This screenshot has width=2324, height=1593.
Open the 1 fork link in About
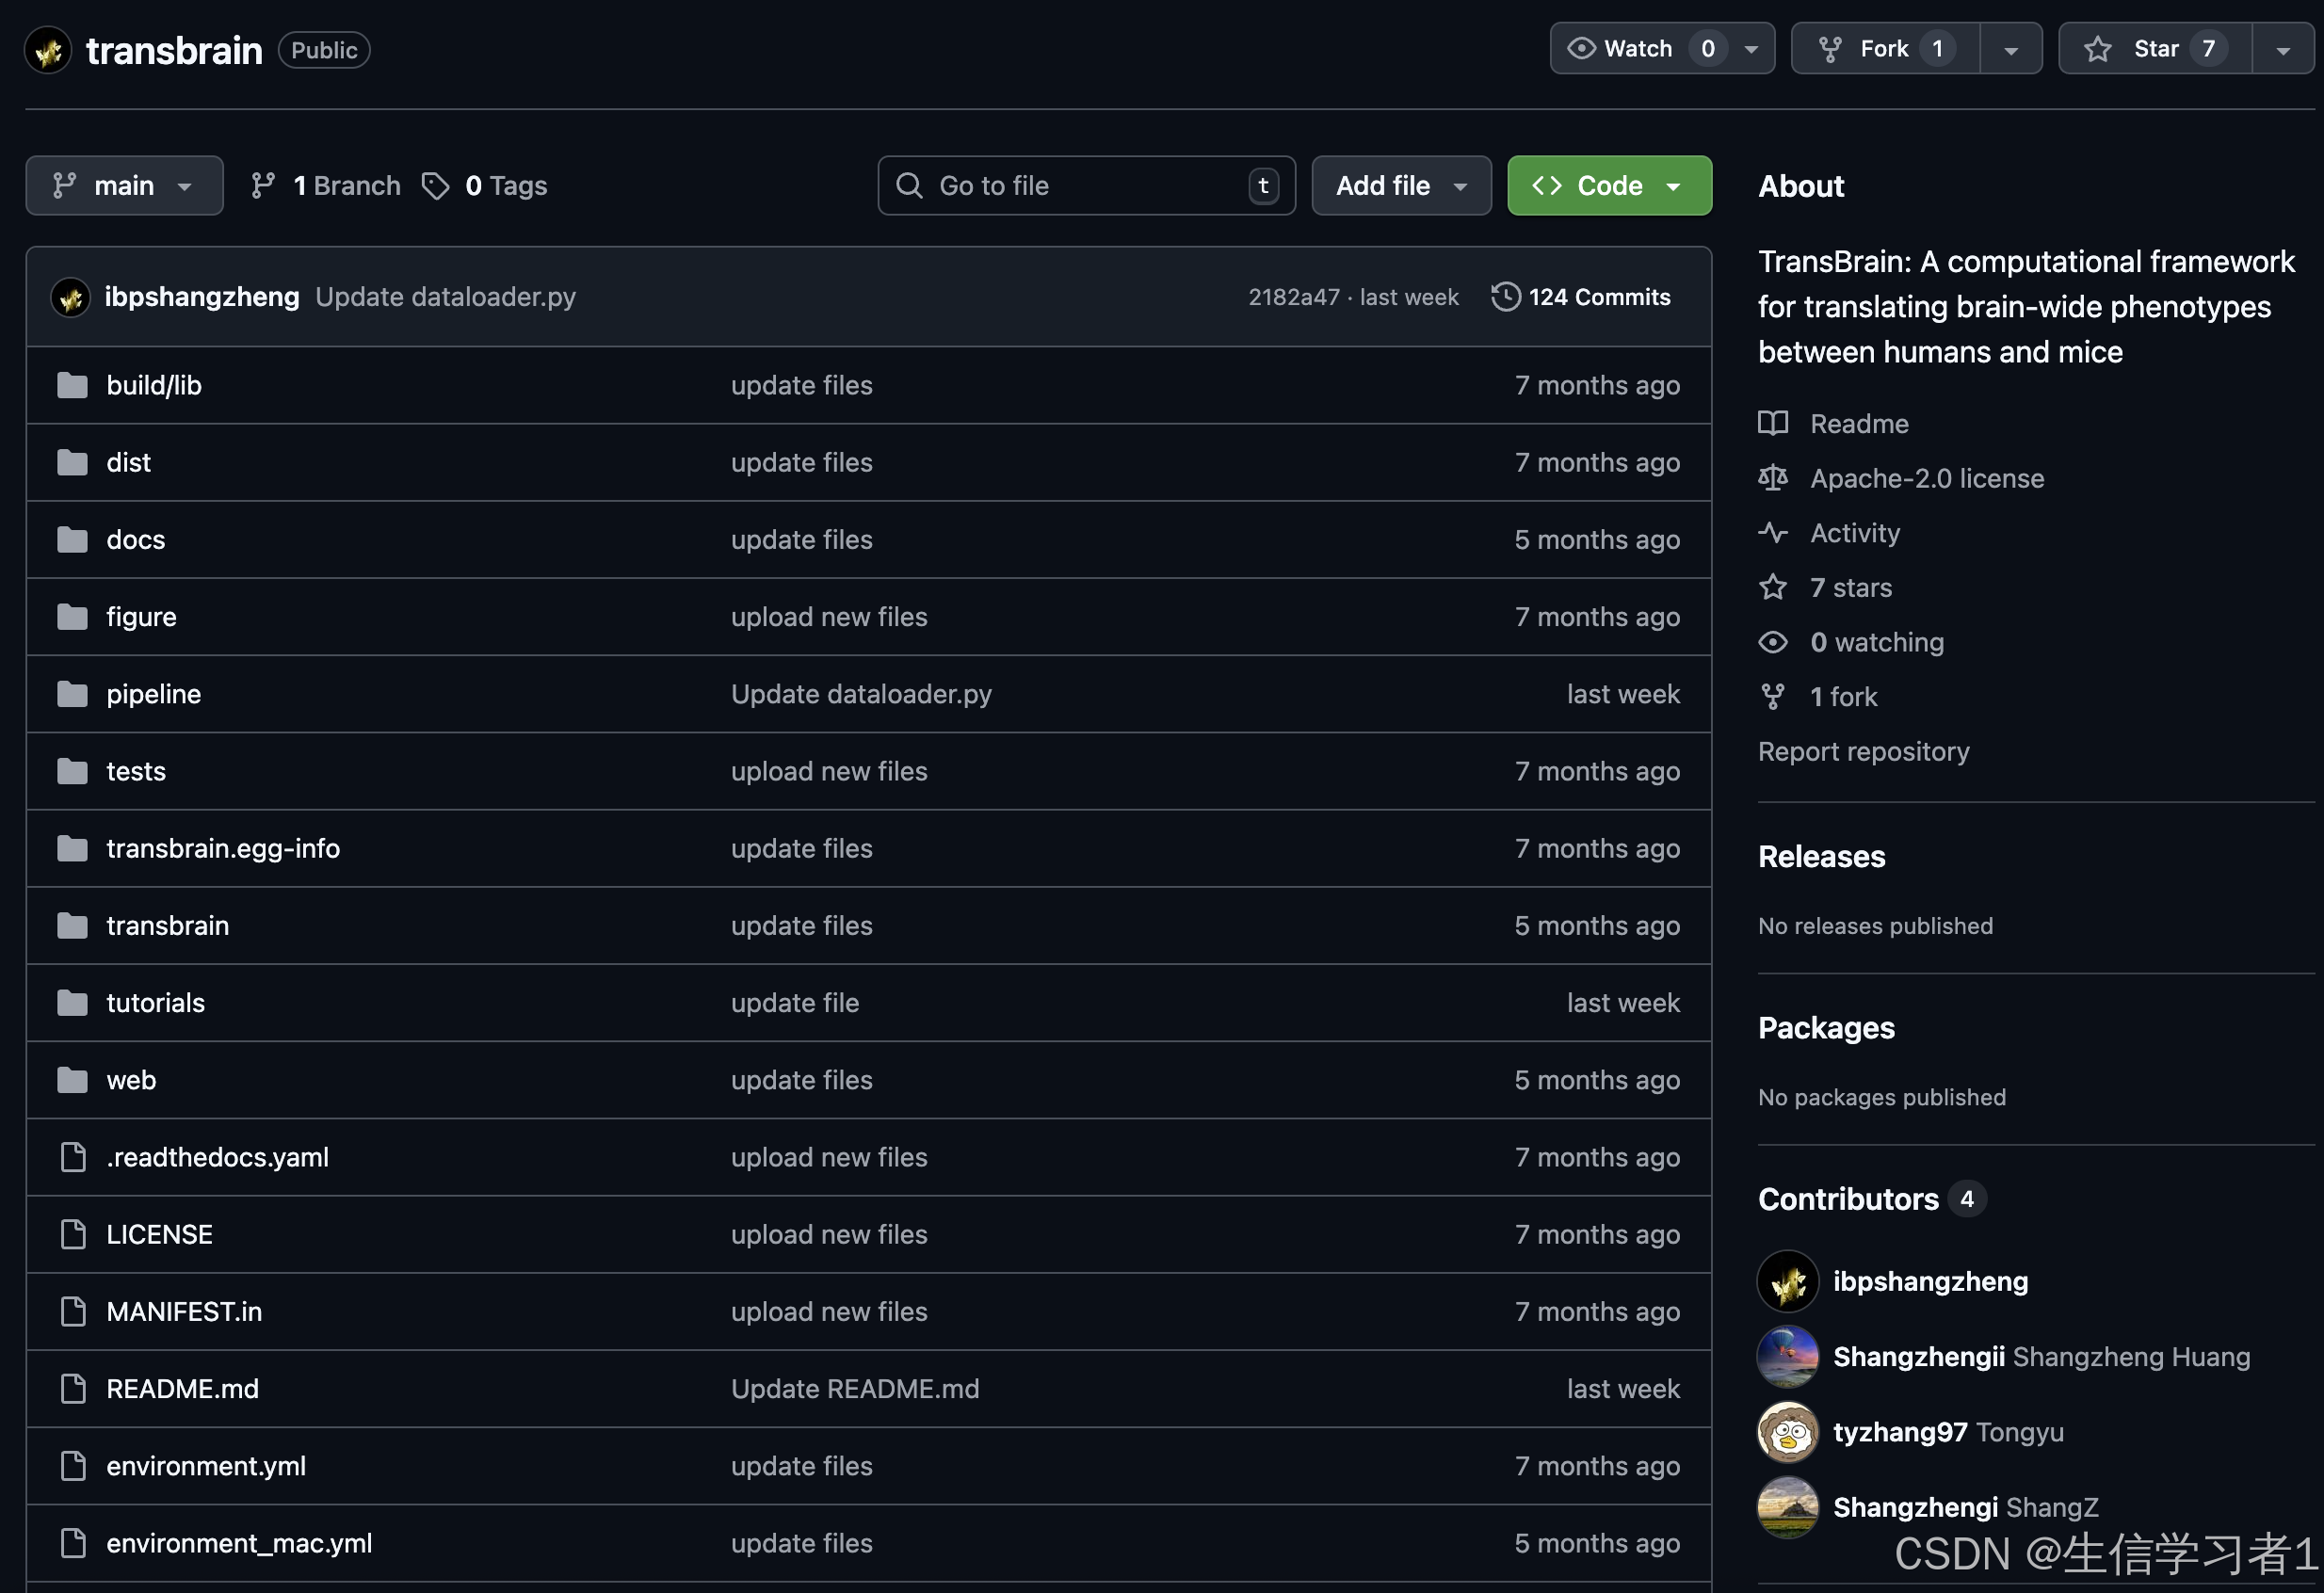tap(1844, 696)
